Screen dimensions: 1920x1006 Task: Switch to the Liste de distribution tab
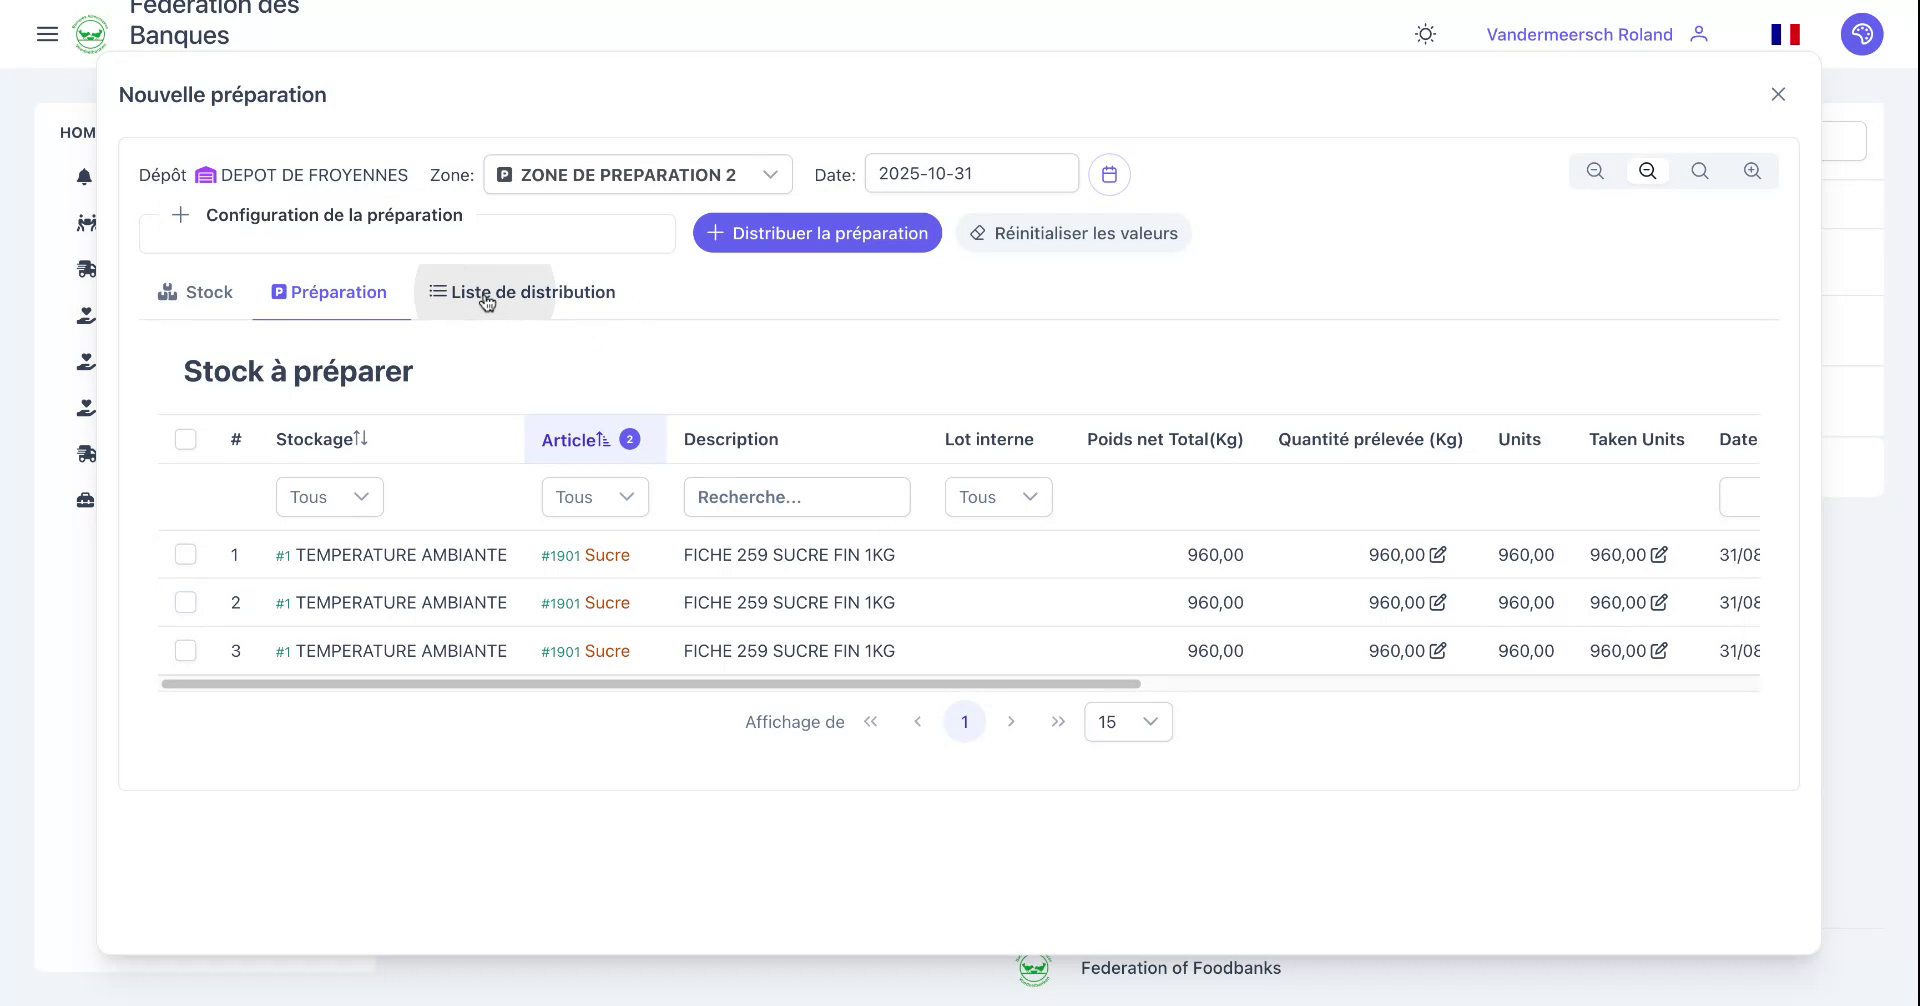[522, 292]
